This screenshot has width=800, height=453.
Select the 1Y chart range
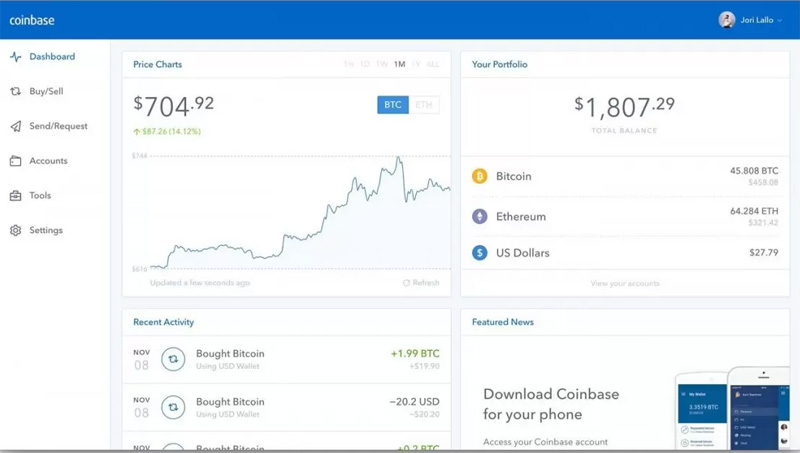tap(416, 64)
